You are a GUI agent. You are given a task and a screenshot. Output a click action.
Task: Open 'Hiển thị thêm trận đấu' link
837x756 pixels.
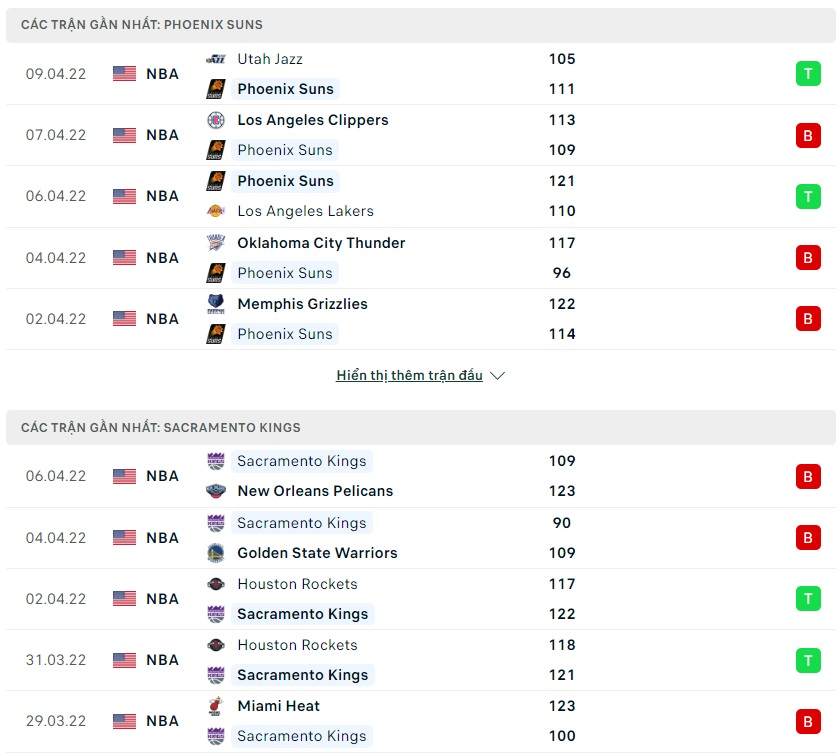(409, 376)
